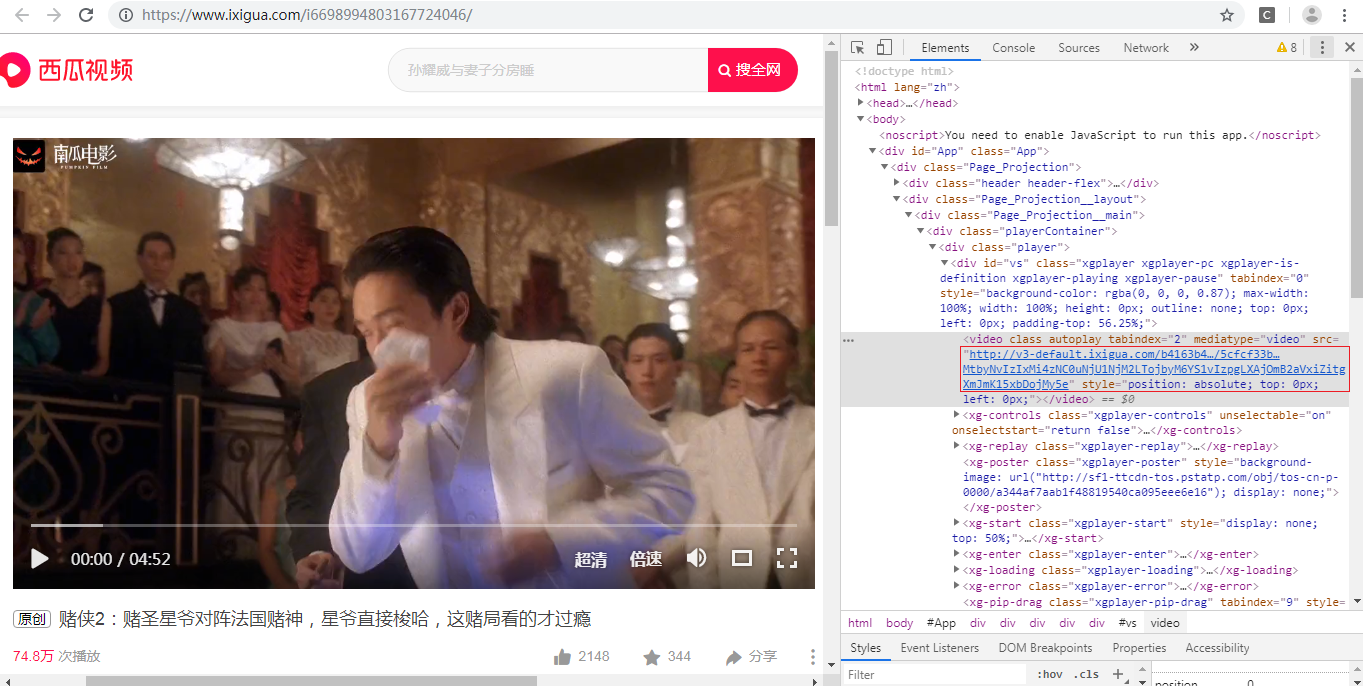Open the browser extension C icon
This screenshot has height=686, width=1363.
pos(1266,15)
